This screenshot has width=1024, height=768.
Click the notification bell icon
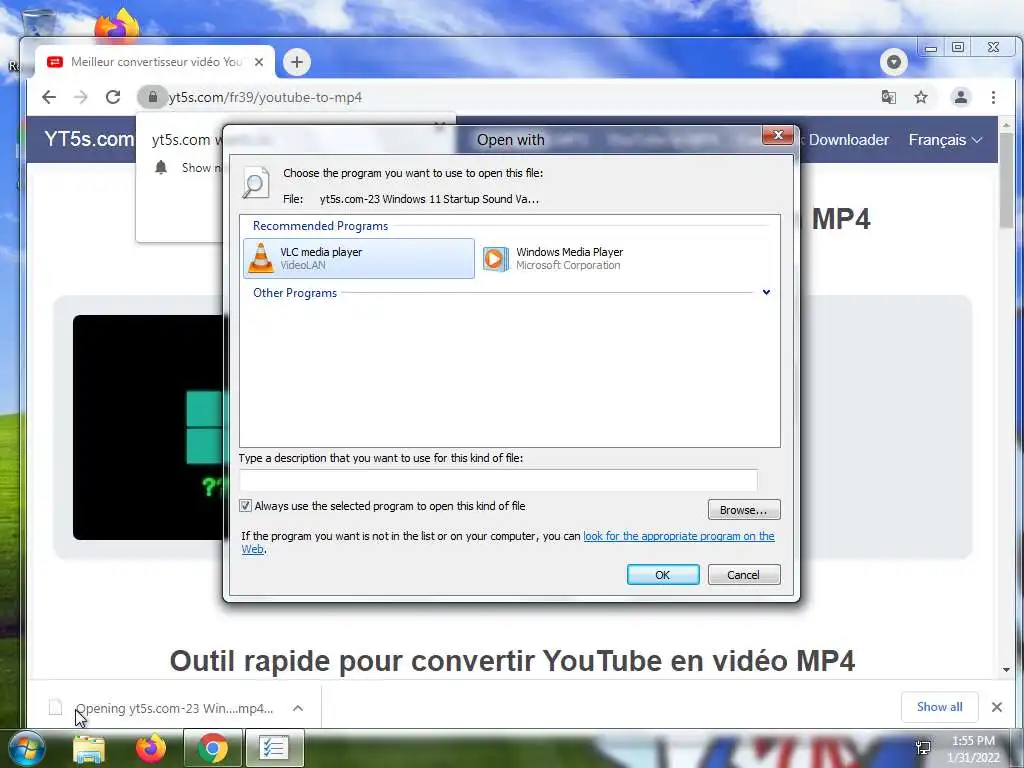(161, 168)
